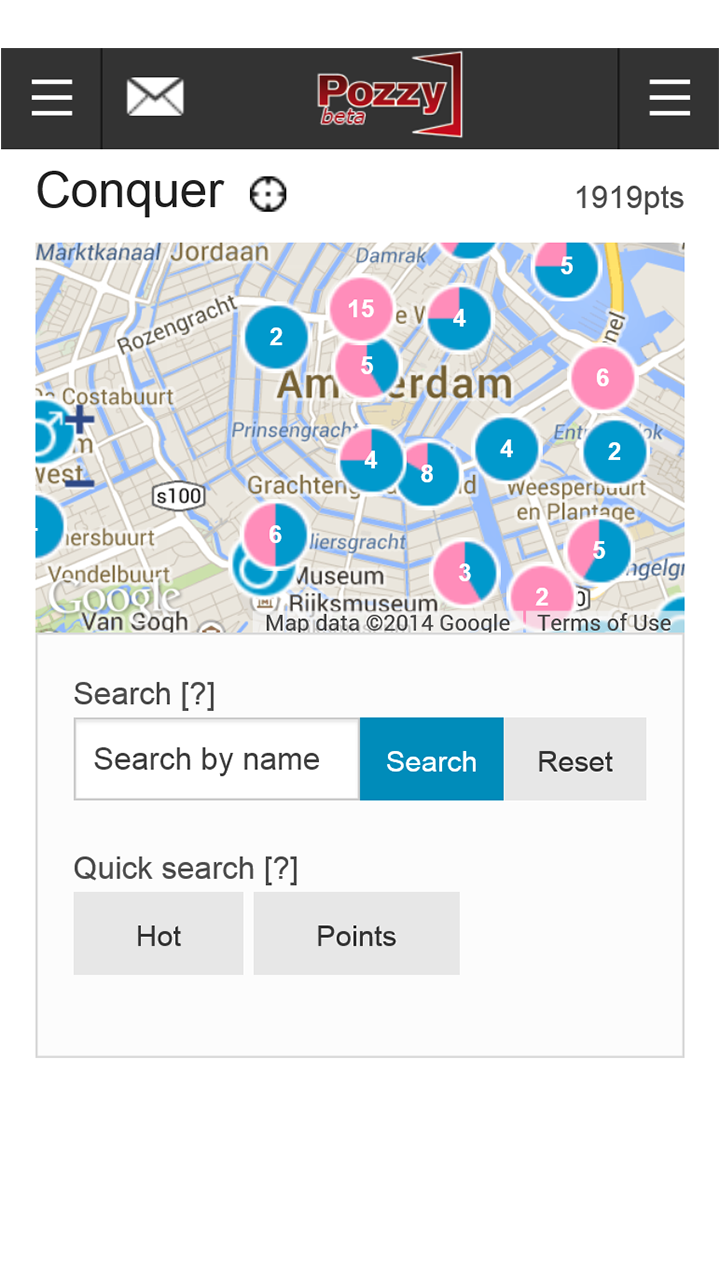Image resolution: width=720 pixels, height=1280 pixels.
Task: Zoom out the map with minus
Action: coord(79,484)
